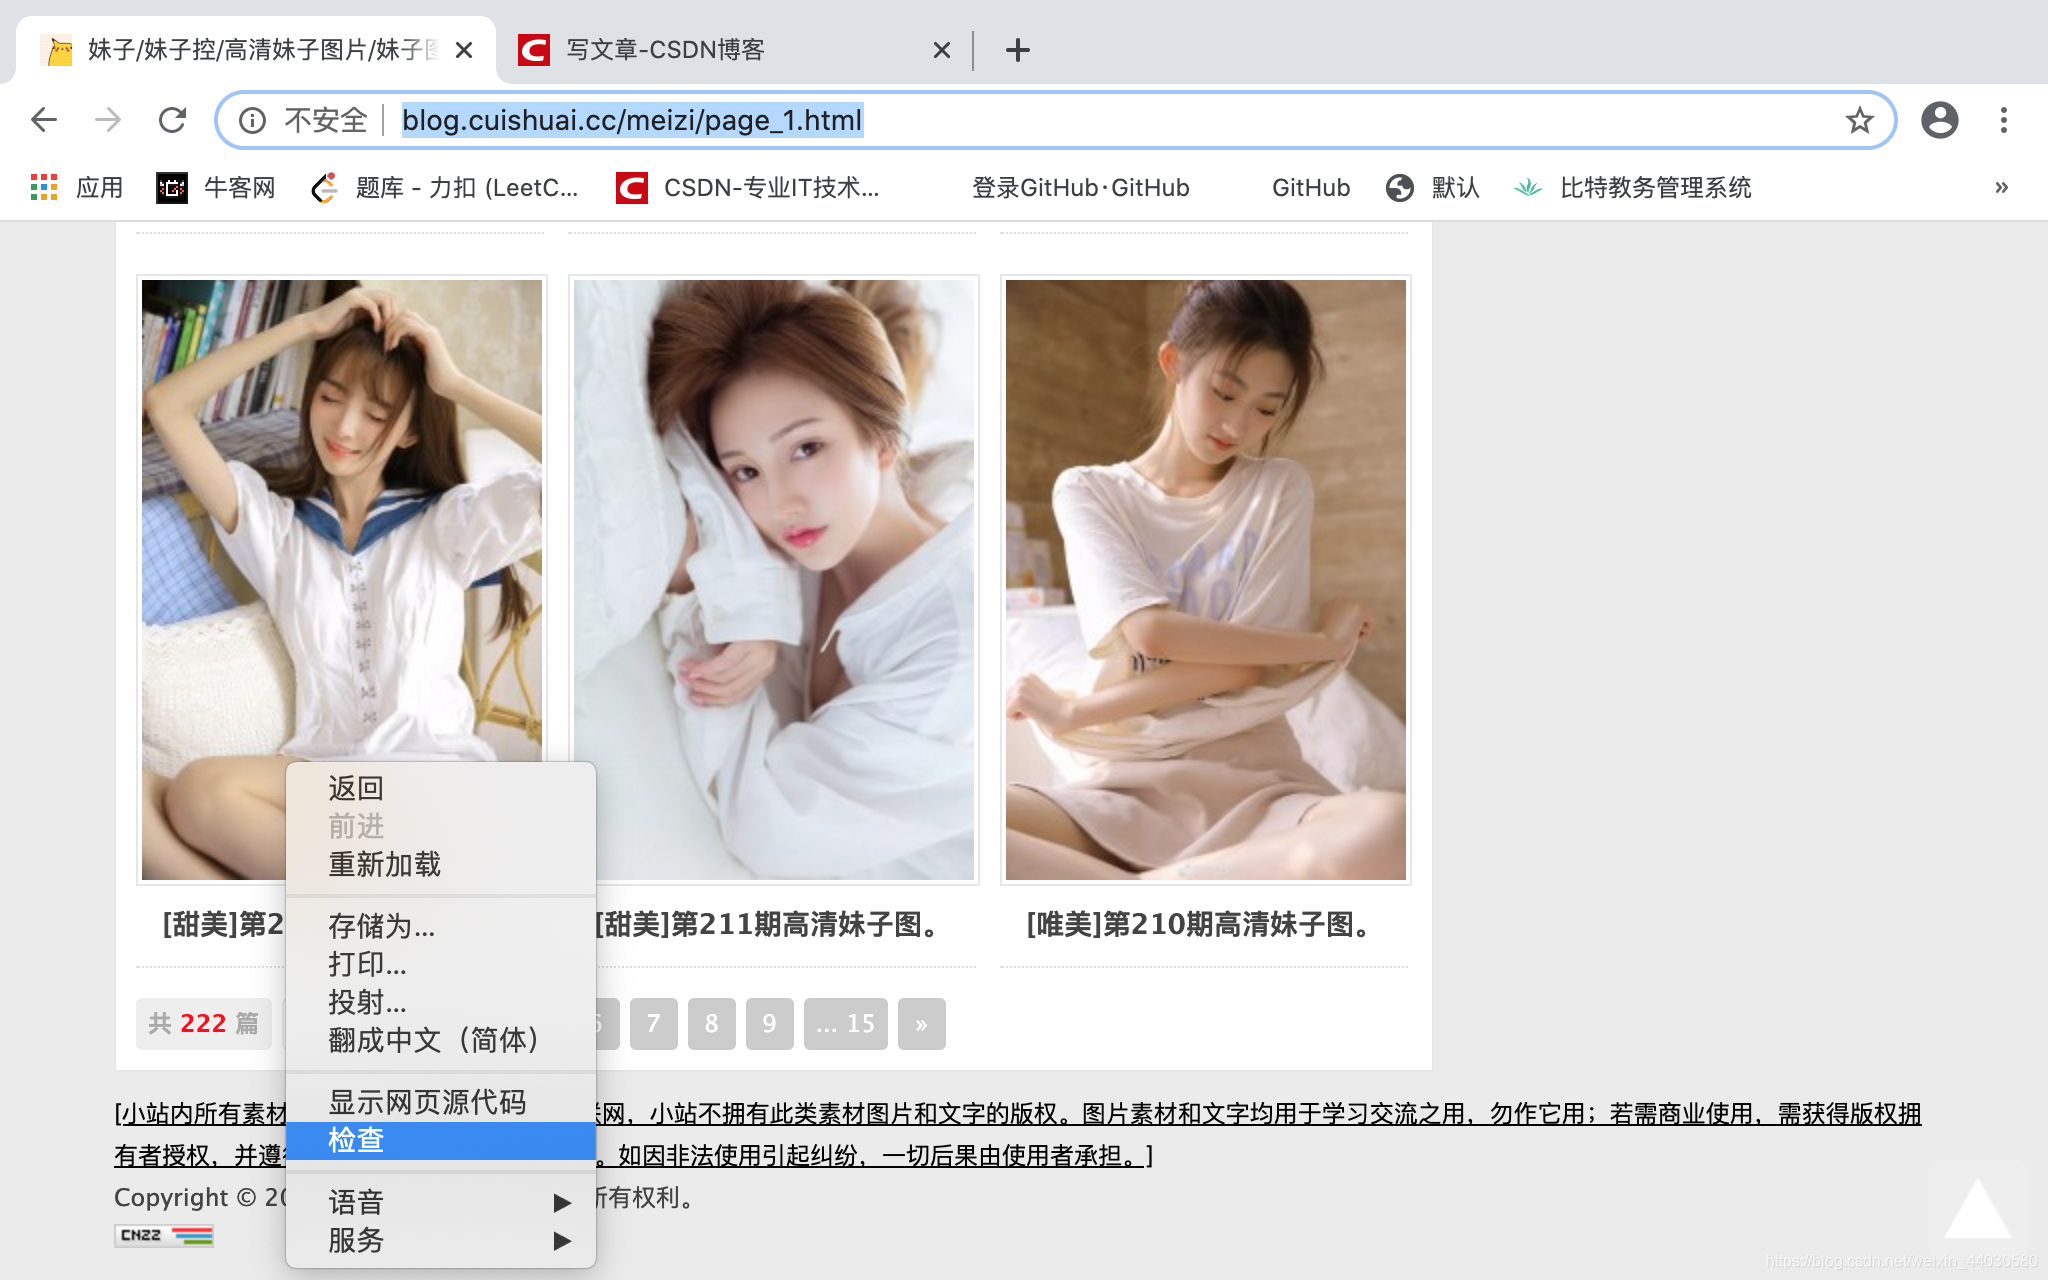Image resolution: width=2048 pixels, height=1280 pixels.
Task: Expand hidden bookmarks overflow chevron
Action: (2001, 187)
